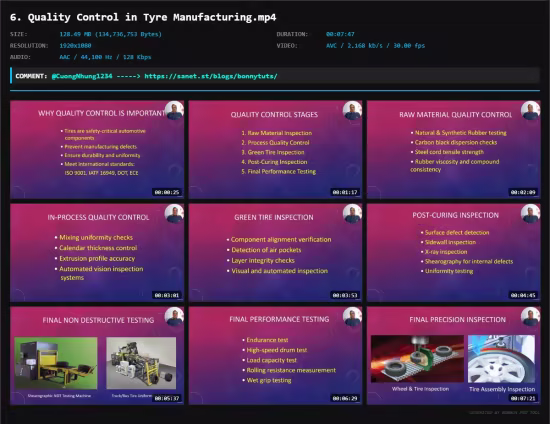Click the Shearography for internal defects bullet
The height and width of the screenshot is (424, 550).
(x=467, y=262)
